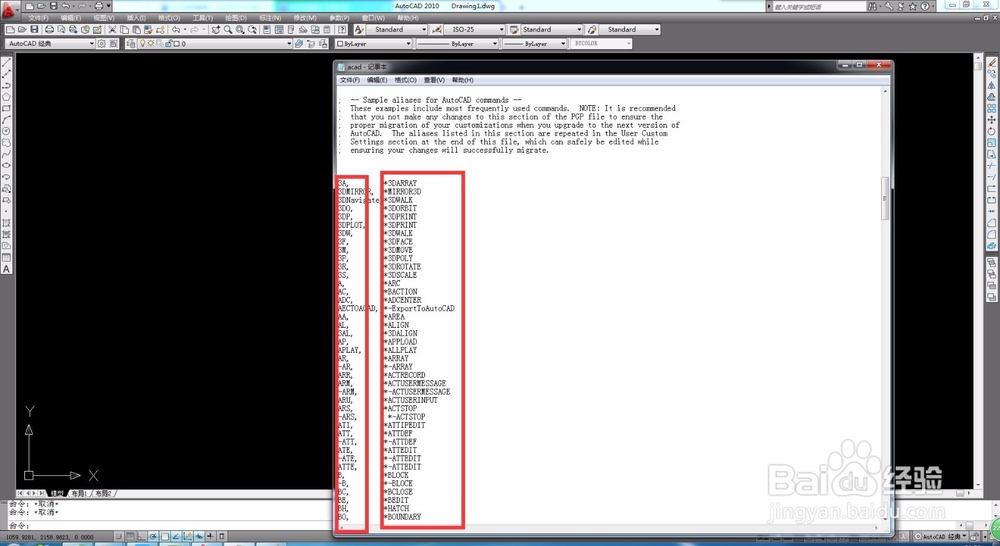Viewport: 1000px width, 546px height.
Task: Open the AutoCAD application menu button
Action: coord(9,10)
